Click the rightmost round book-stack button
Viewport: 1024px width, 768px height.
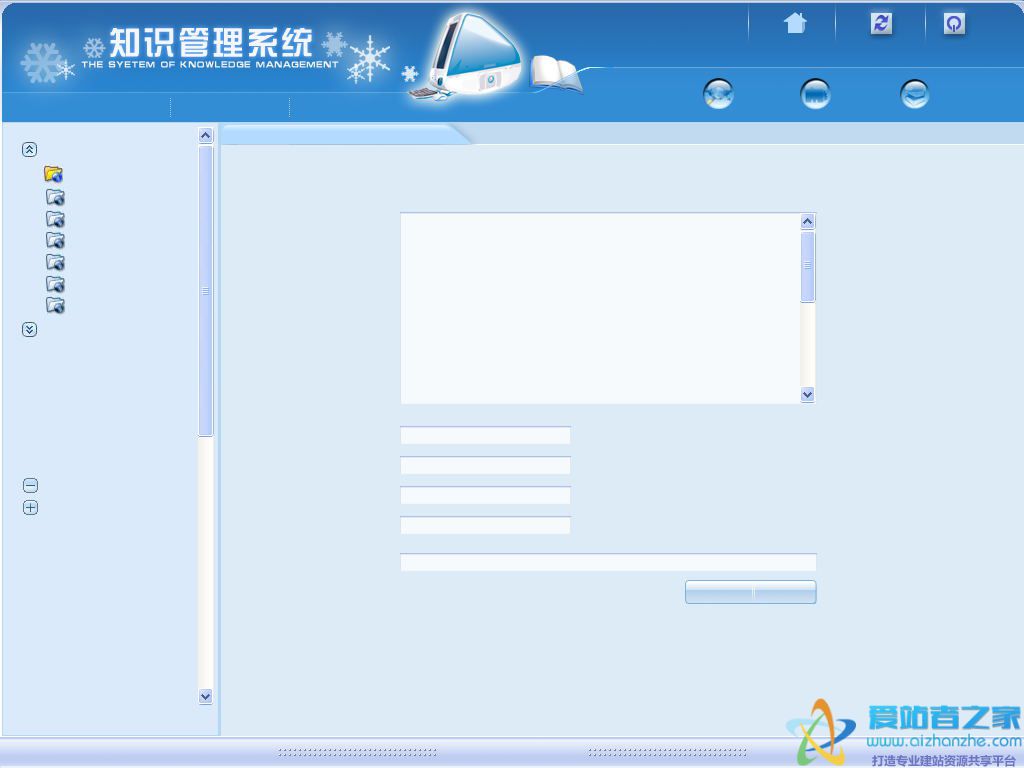(x=914, y=94)
